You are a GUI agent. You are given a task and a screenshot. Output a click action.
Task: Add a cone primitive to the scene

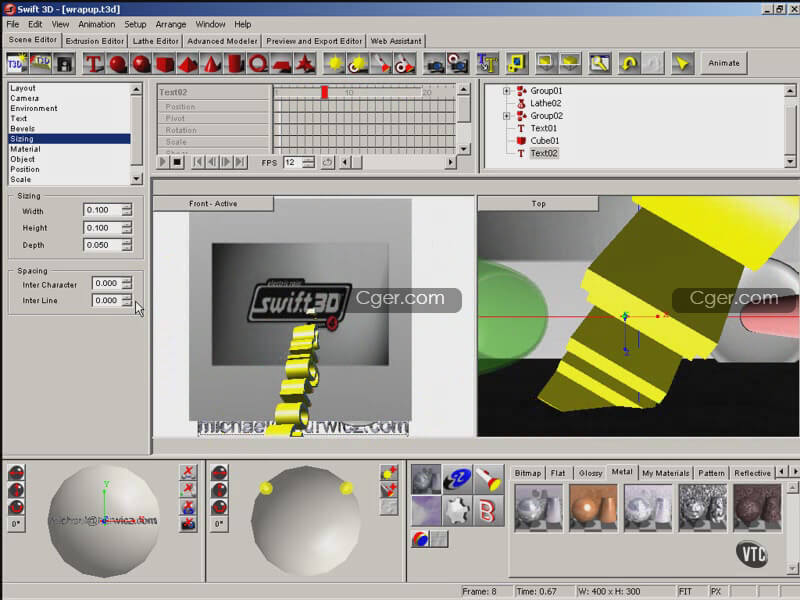click(211, 63)
